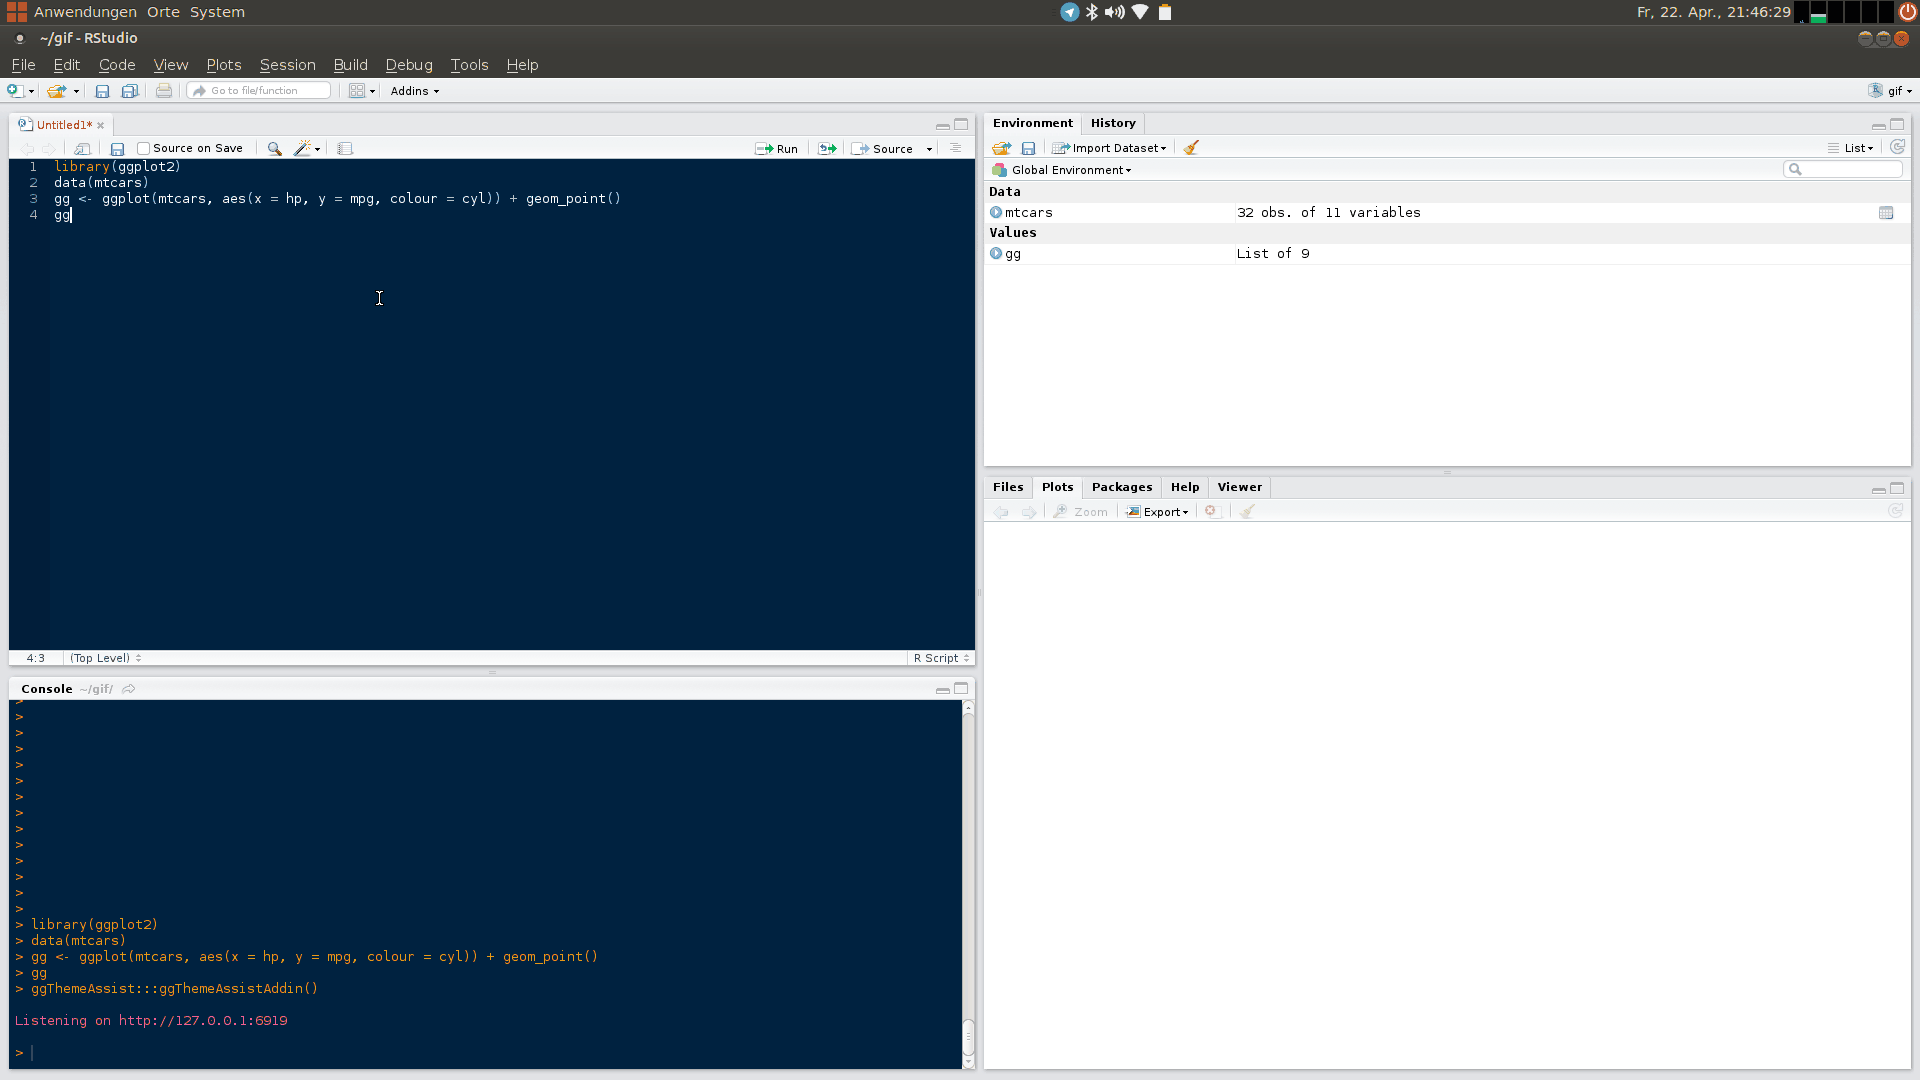Image resolution: width=1920 pixels, height=1080 pixels.
Task: Open the Addins dropdown
Action: tap(414, 91)
